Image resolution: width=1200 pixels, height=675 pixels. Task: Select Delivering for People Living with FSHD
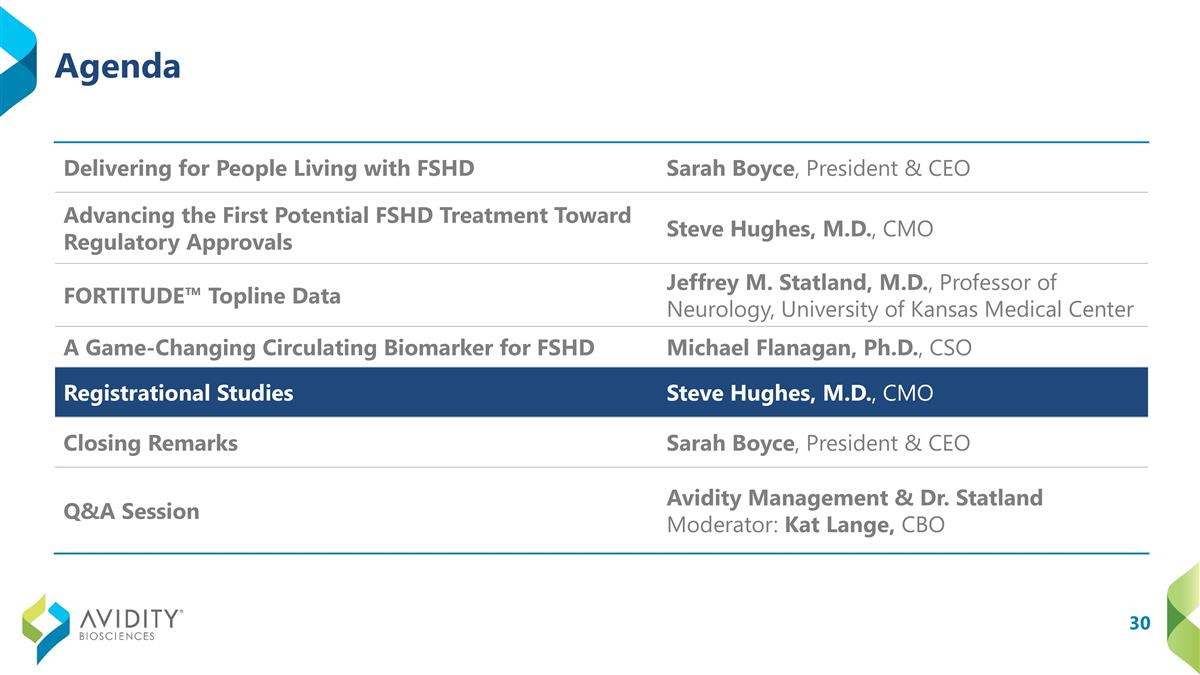pos(268,168)
